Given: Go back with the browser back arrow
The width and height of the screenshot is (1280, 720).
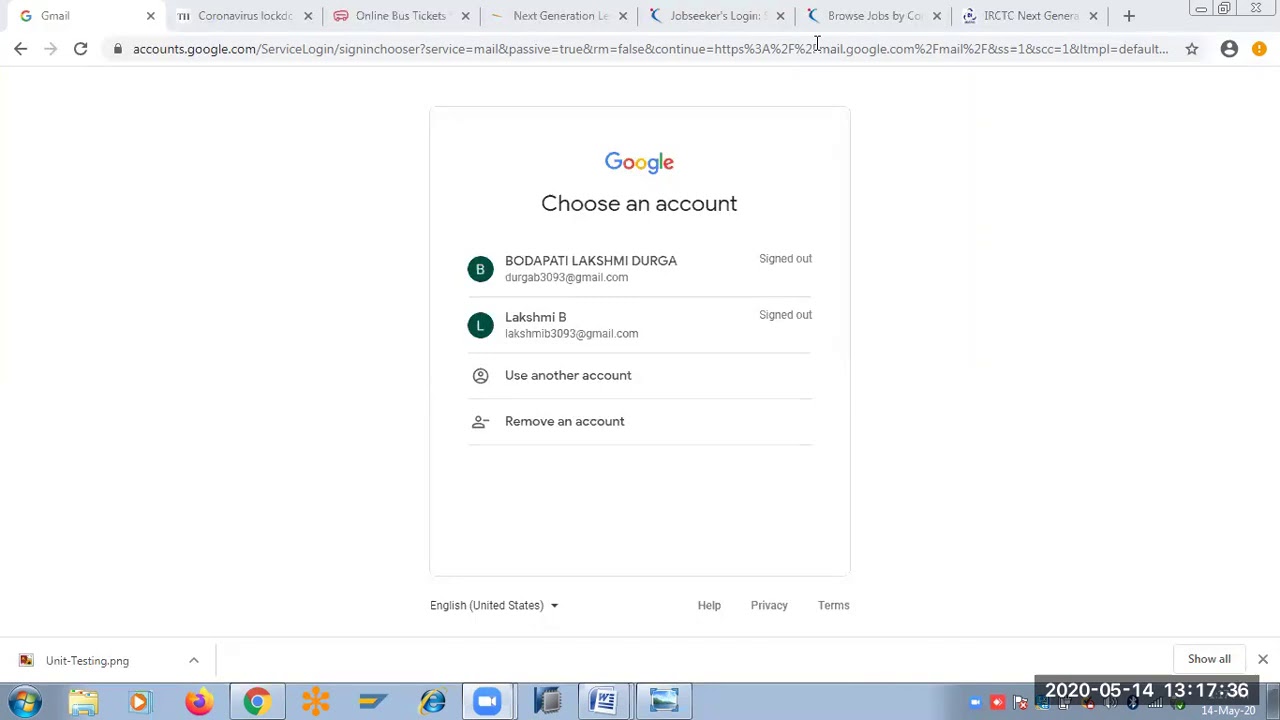Looking at the screenshot, I should pos(21,48).
